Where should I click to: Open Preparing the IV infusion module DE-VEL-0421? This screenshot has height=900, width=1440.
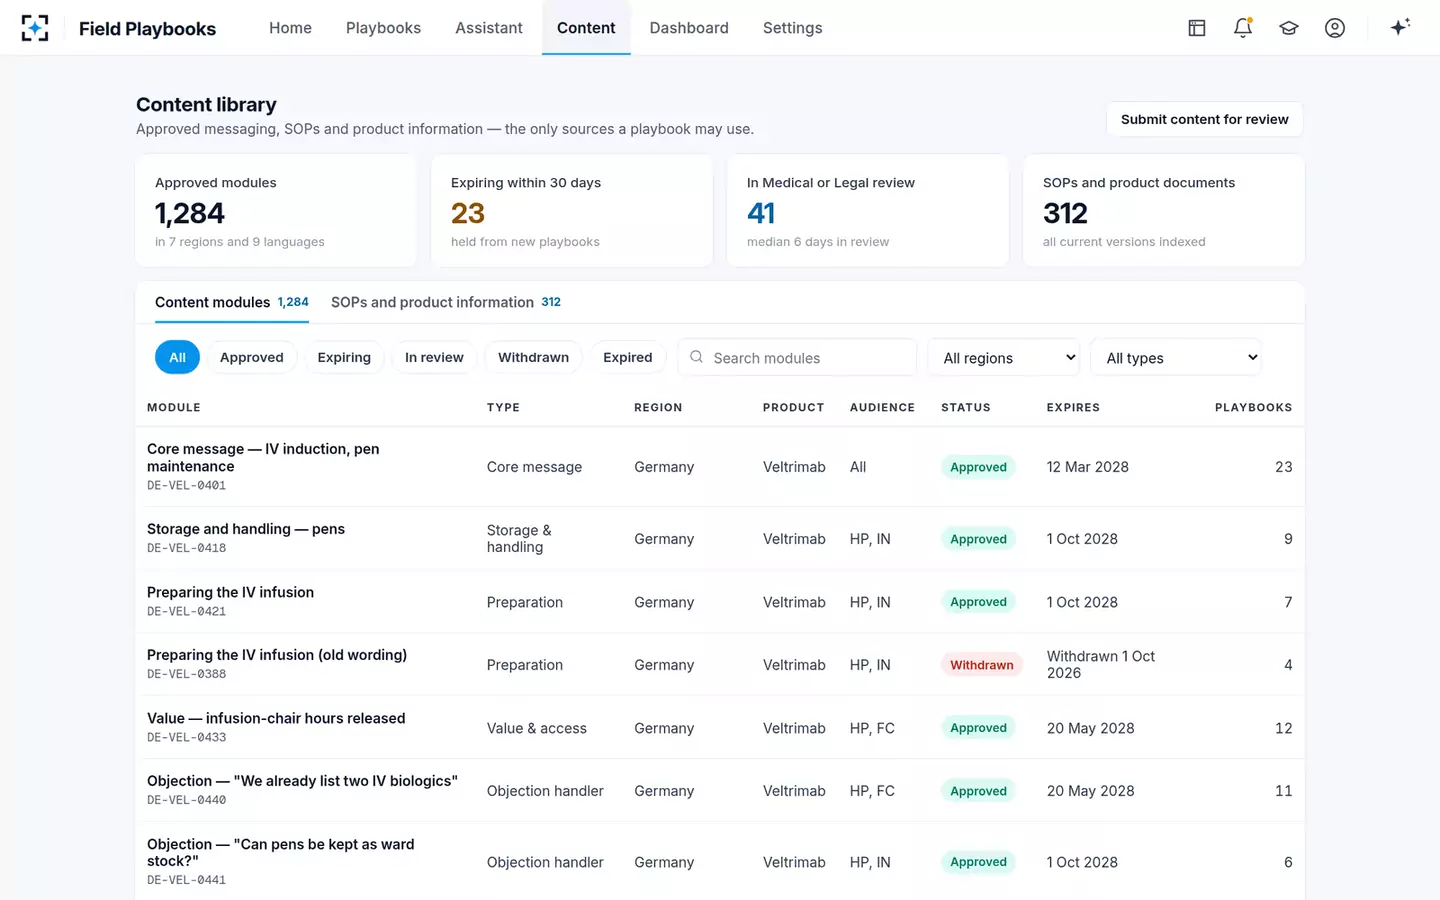pyautogui.click(x=230, y=592)
